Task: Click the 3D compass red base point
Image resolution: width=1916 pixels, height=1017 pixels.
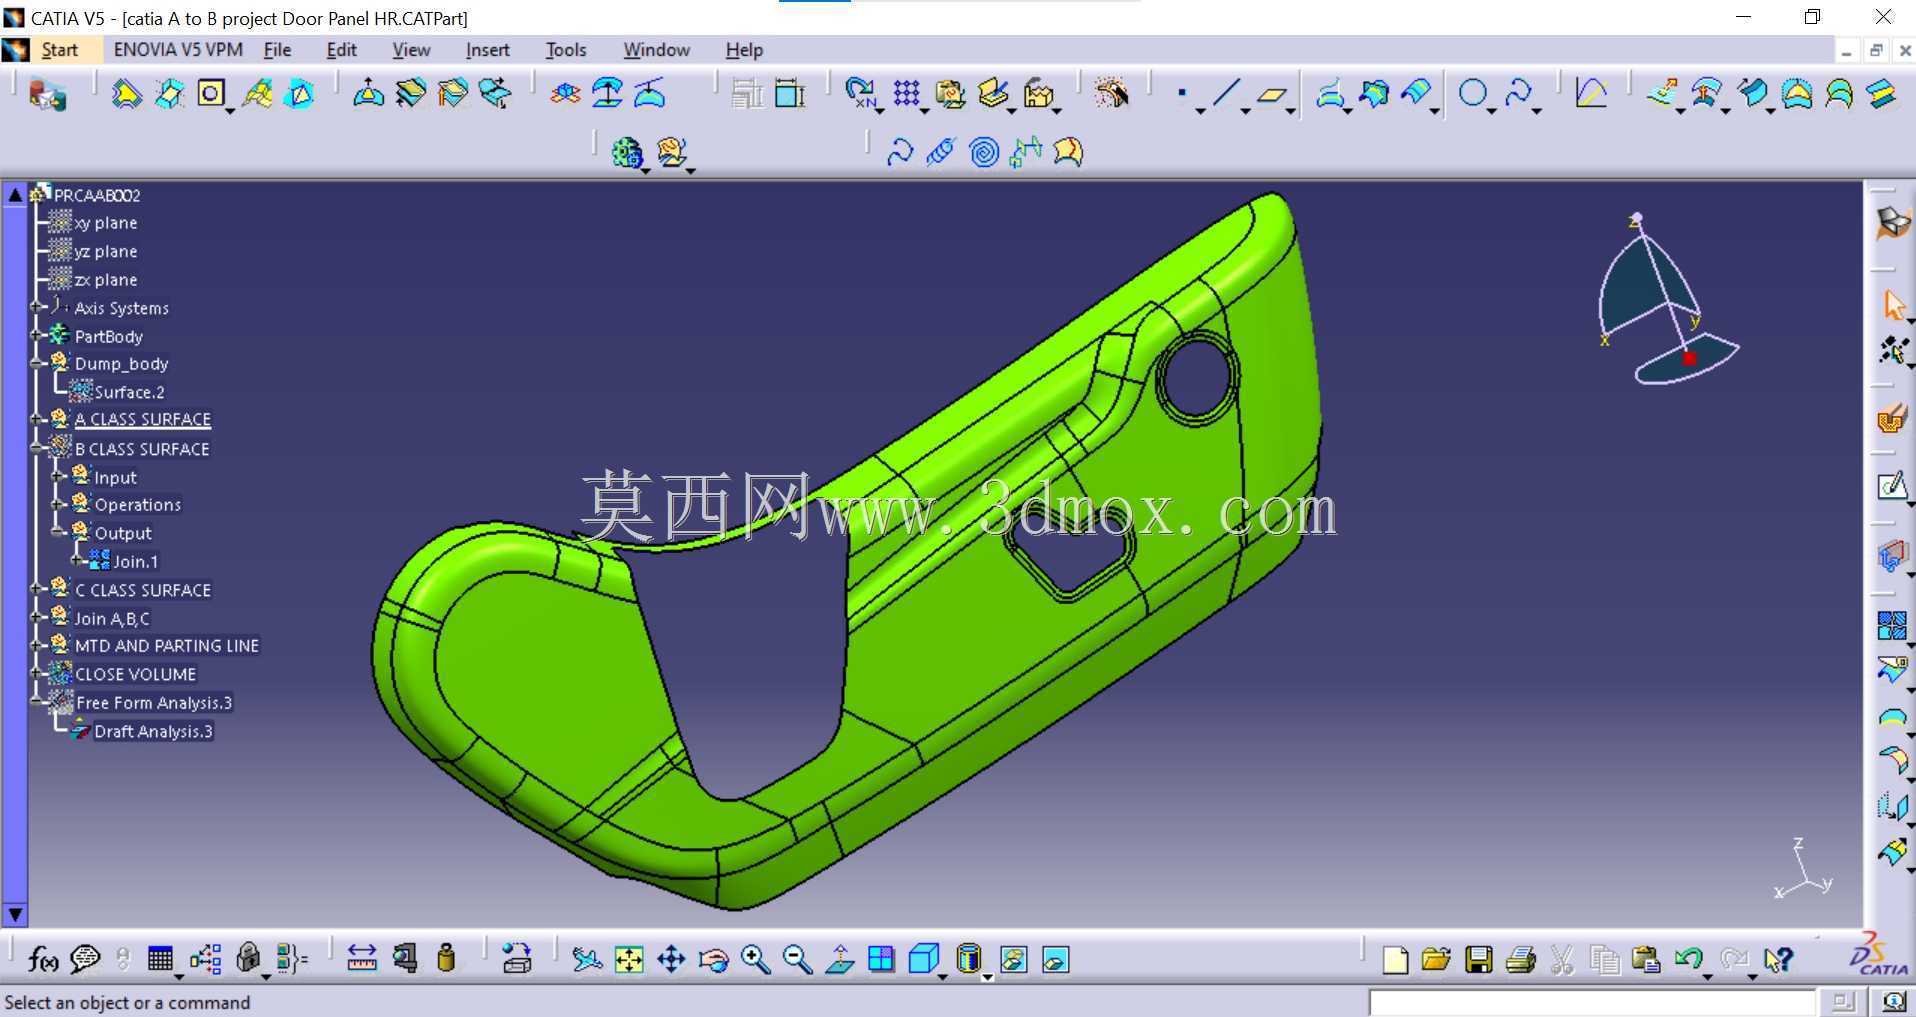Action: [x=1689, y=357]
